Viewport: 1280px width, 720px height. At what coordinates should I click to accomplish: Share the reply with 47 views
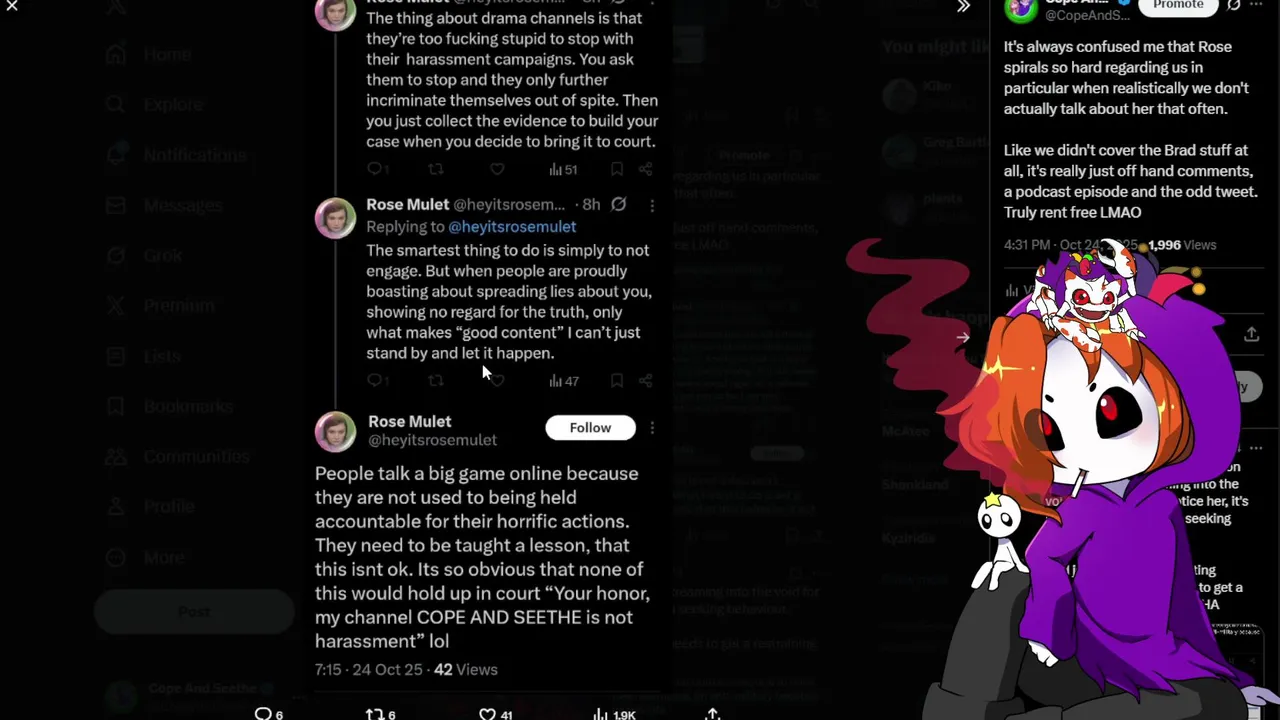coord(646,380)
